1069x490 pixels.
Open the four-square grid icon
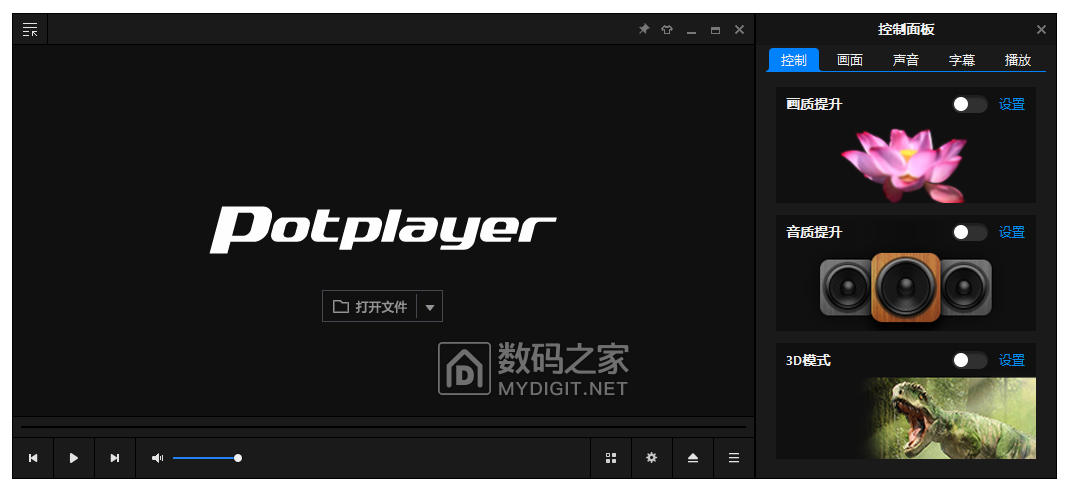(x=611, y=458)
